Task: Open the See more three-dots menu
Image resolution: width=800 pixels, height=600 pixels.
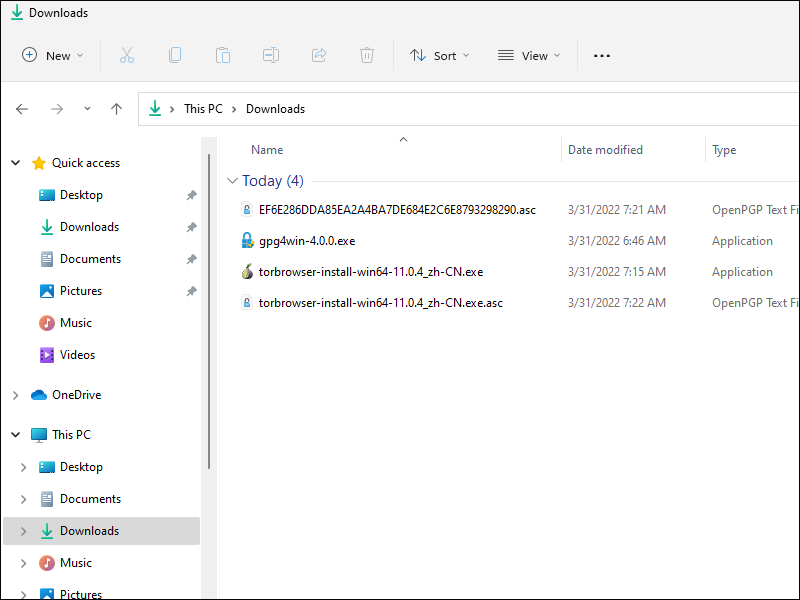Action: tap(601, 56)
